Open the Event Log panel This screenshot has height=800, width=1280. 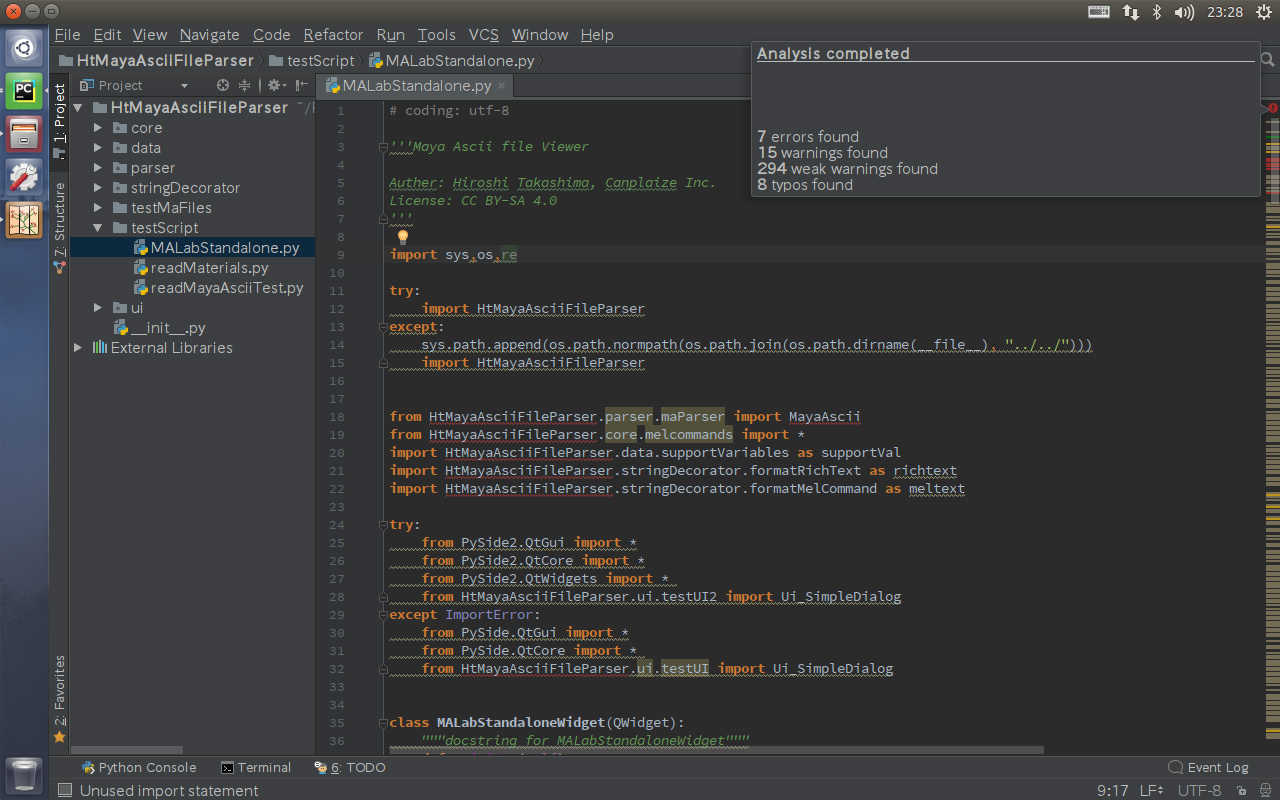coord(1208,768)
